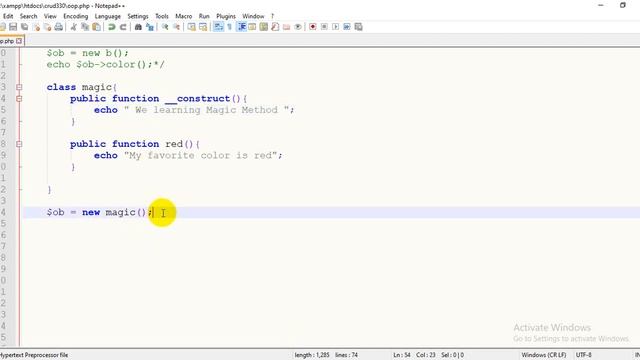Toggle the Indent guide toolbar icon
The width and height of the screenshot is (640, 360).
click(241, 27)
